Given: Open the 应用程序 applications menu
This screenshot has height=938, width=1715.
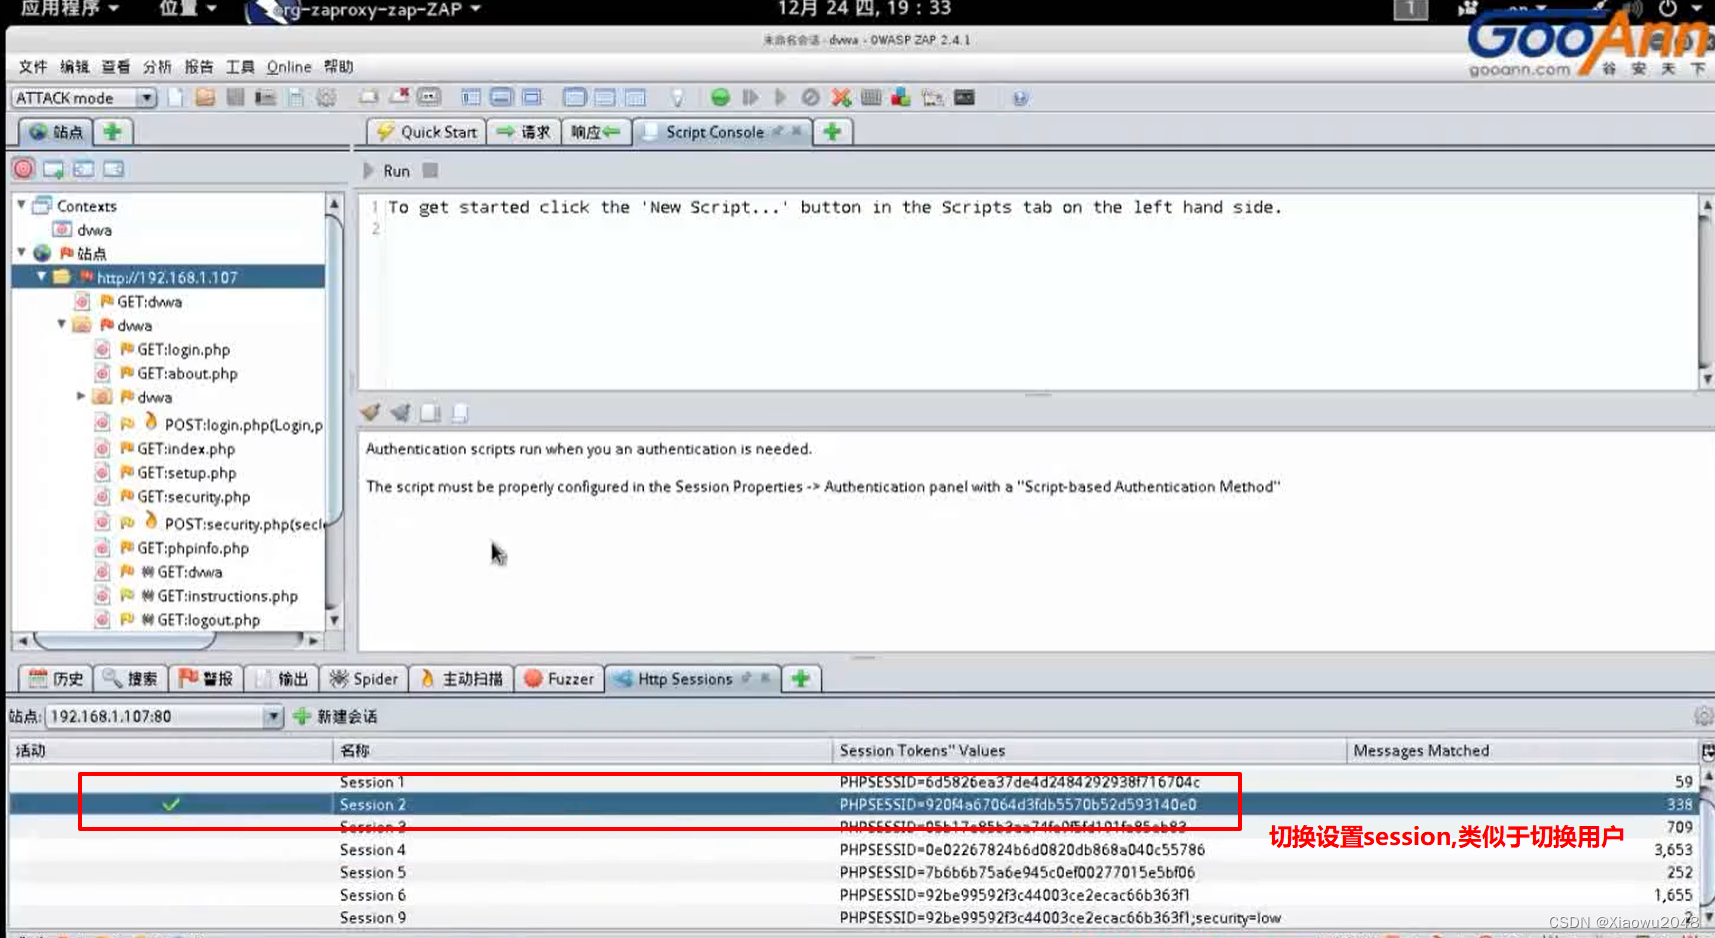Looking at the screenshot, I should 69,9.
